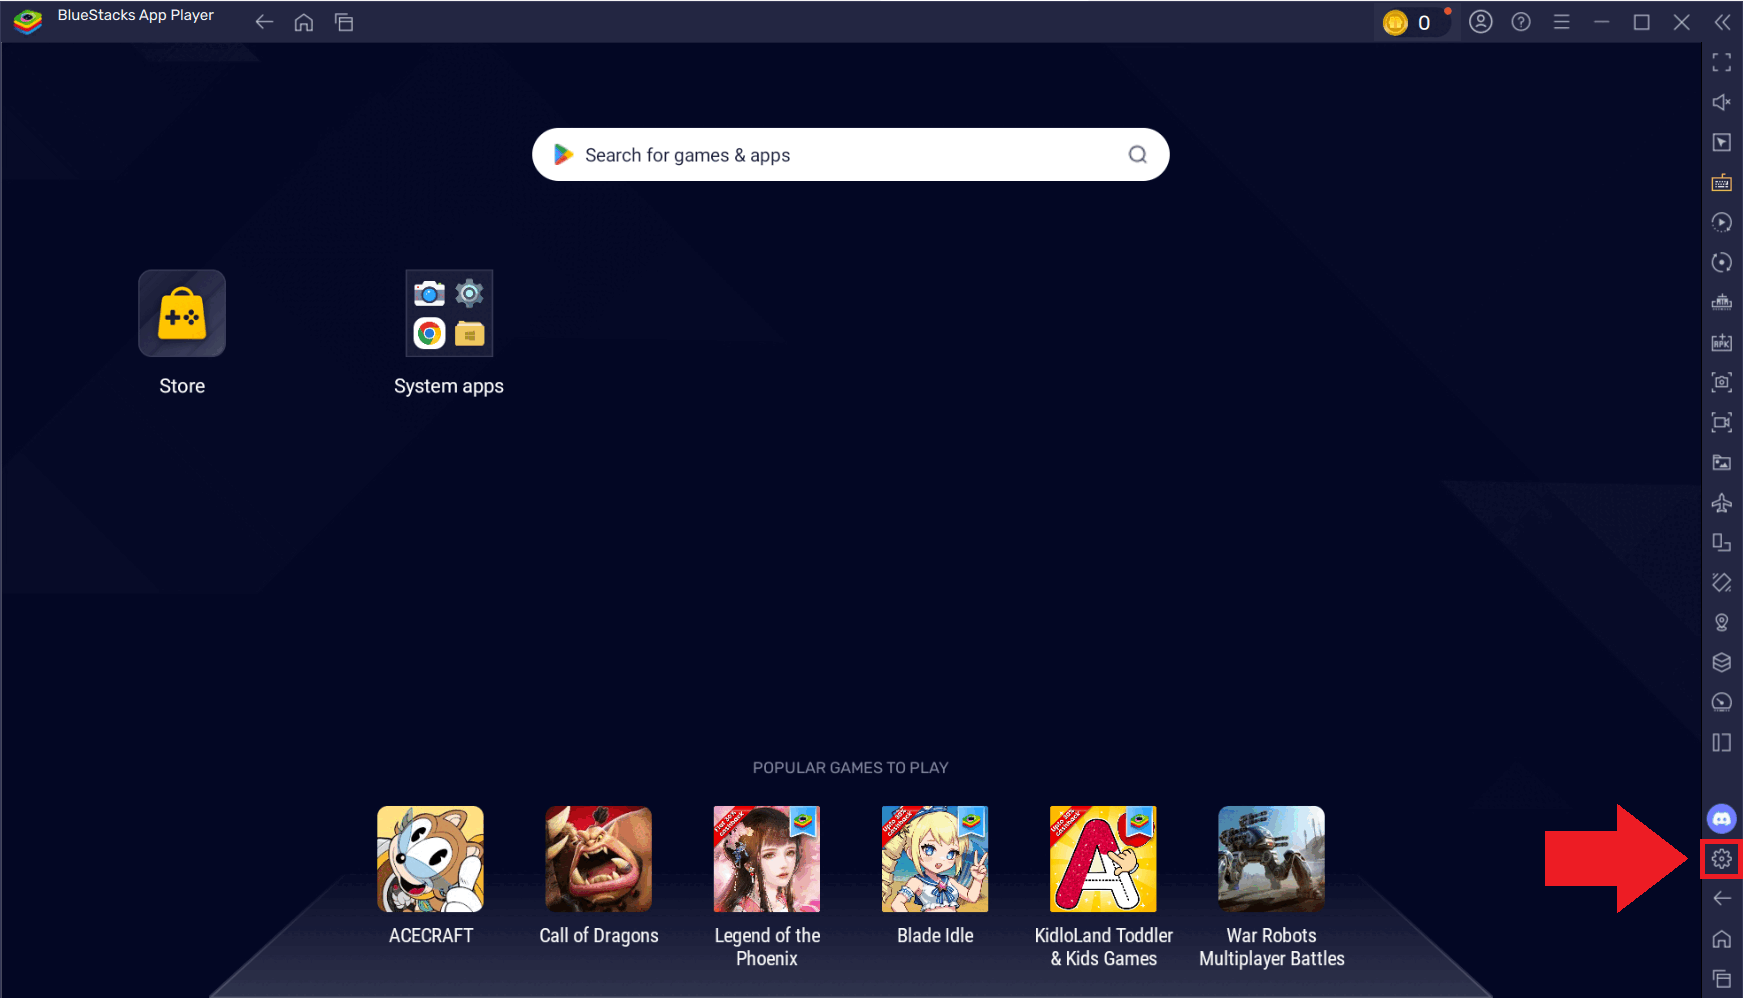The height and width of the screenshot is (998, 1743).
Task: Collapse the sidebar with the double chevron
Action: (x=1722, y=22)
